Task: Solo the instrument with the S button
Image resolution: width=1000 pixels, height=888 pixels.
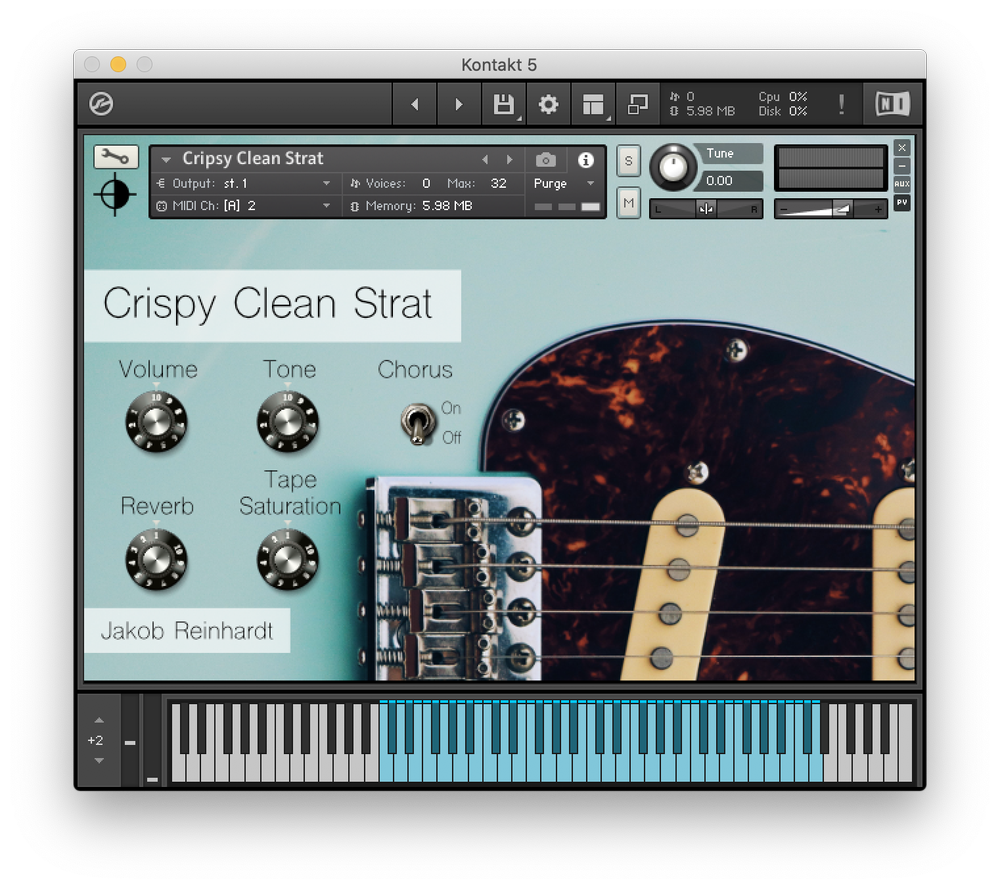Action: pos(628,161)
